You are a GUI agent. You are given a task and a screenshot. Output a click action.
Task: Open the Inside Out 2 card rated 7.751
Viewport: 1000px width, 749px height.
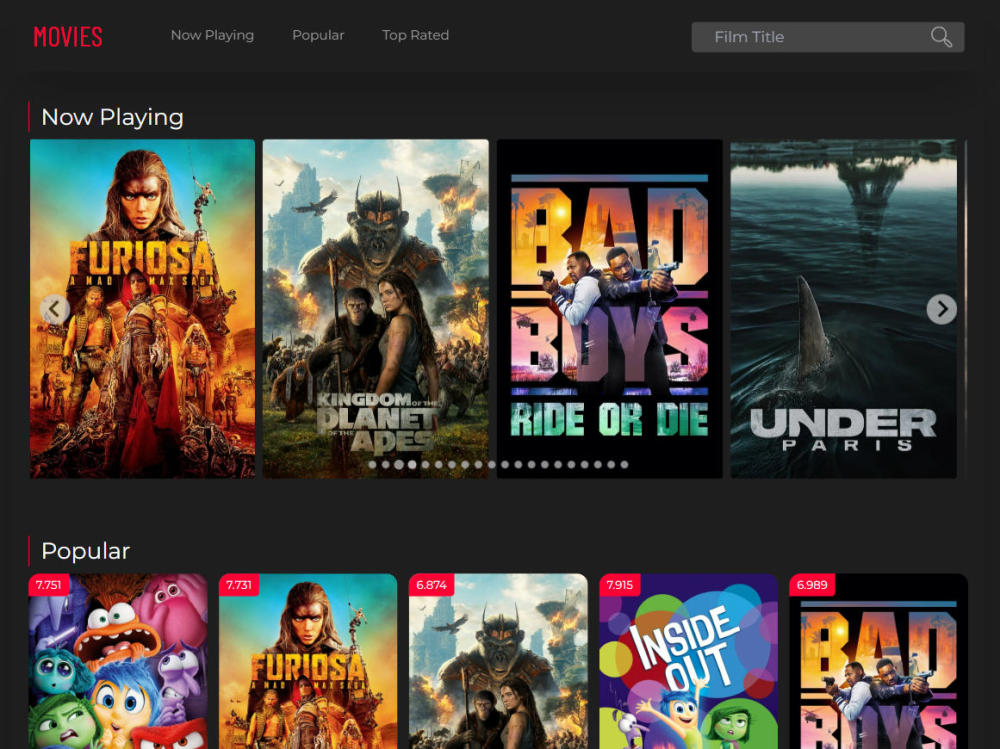tap(118, 662)
